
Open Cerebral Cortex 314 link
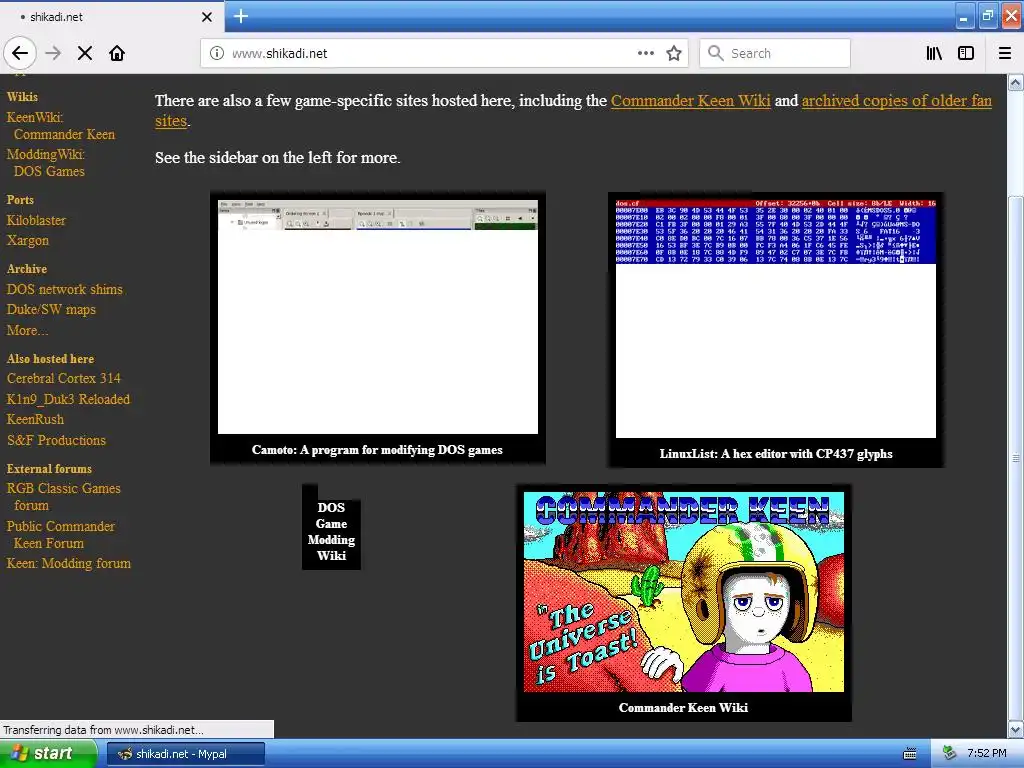(64, 378)
